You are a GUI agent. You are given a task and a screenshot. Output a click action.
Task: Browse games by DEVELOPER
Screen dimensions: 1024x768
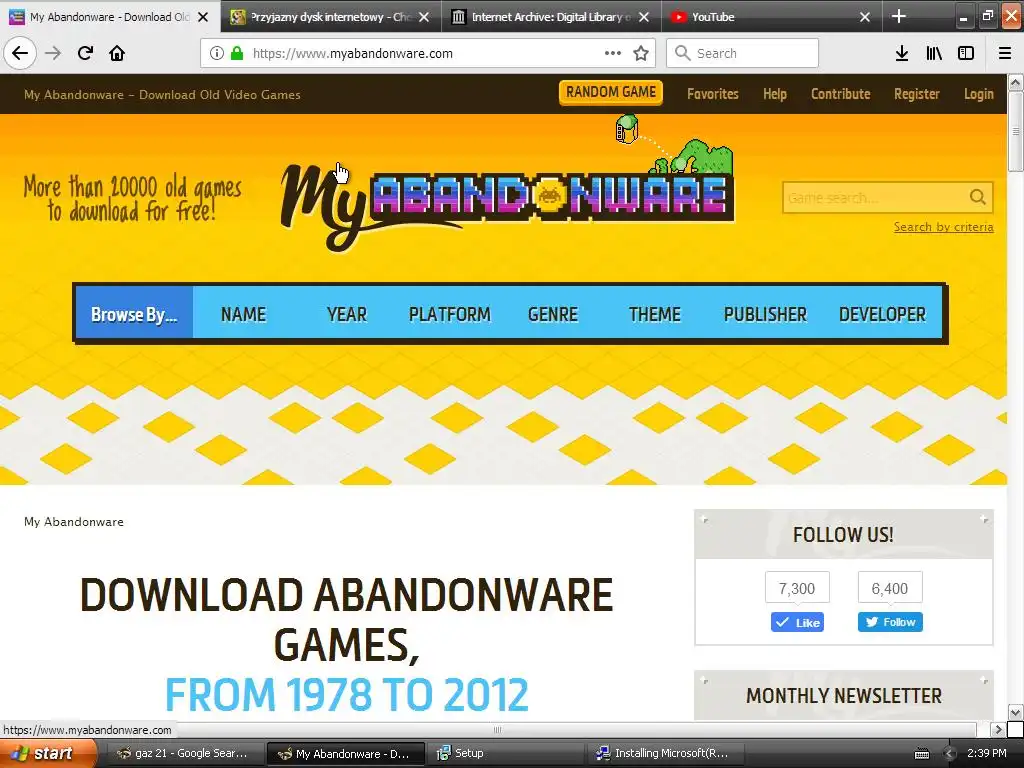point(882,314)
